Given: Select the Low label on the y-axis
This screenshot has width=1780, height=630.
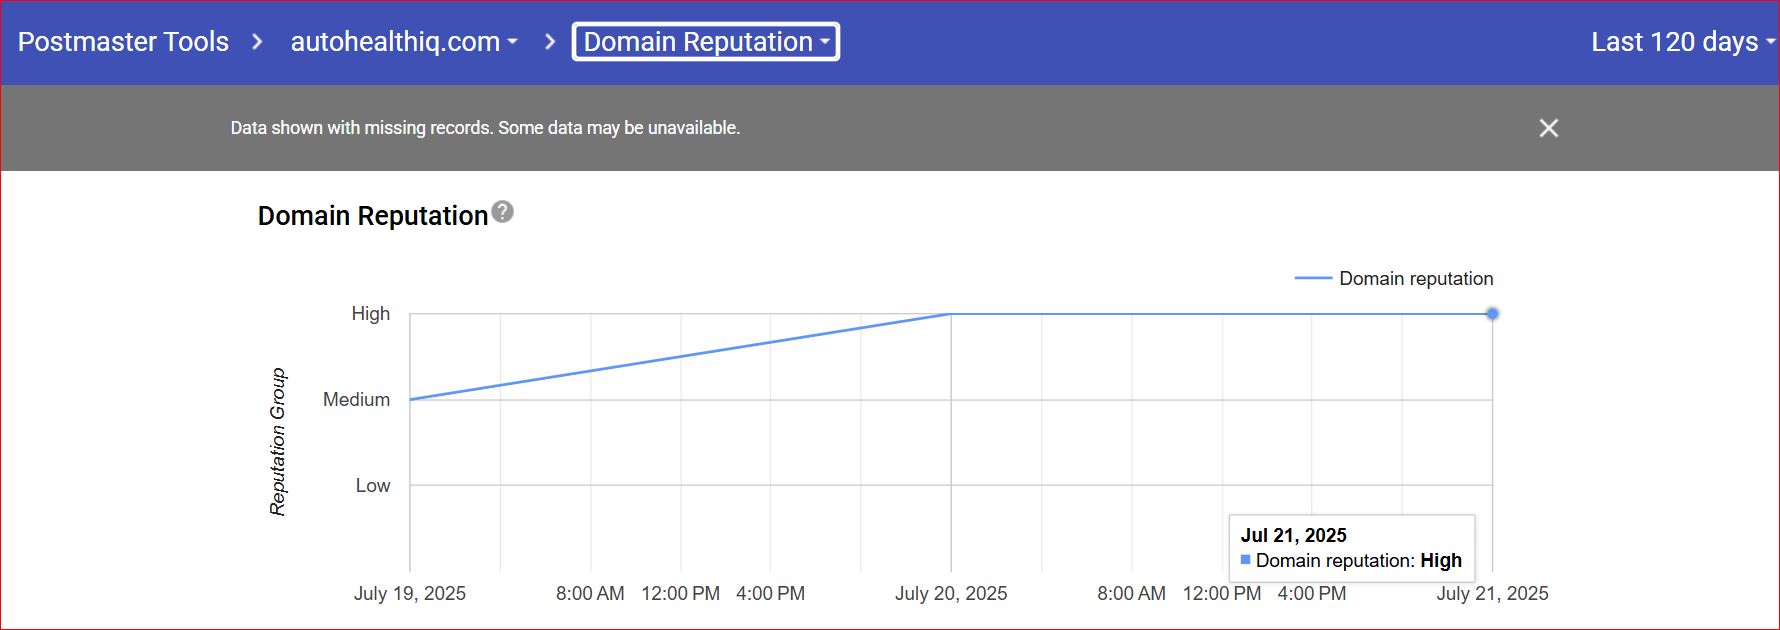Looking at the screenshot, I should pyautogui.click(x=372, y=486).
